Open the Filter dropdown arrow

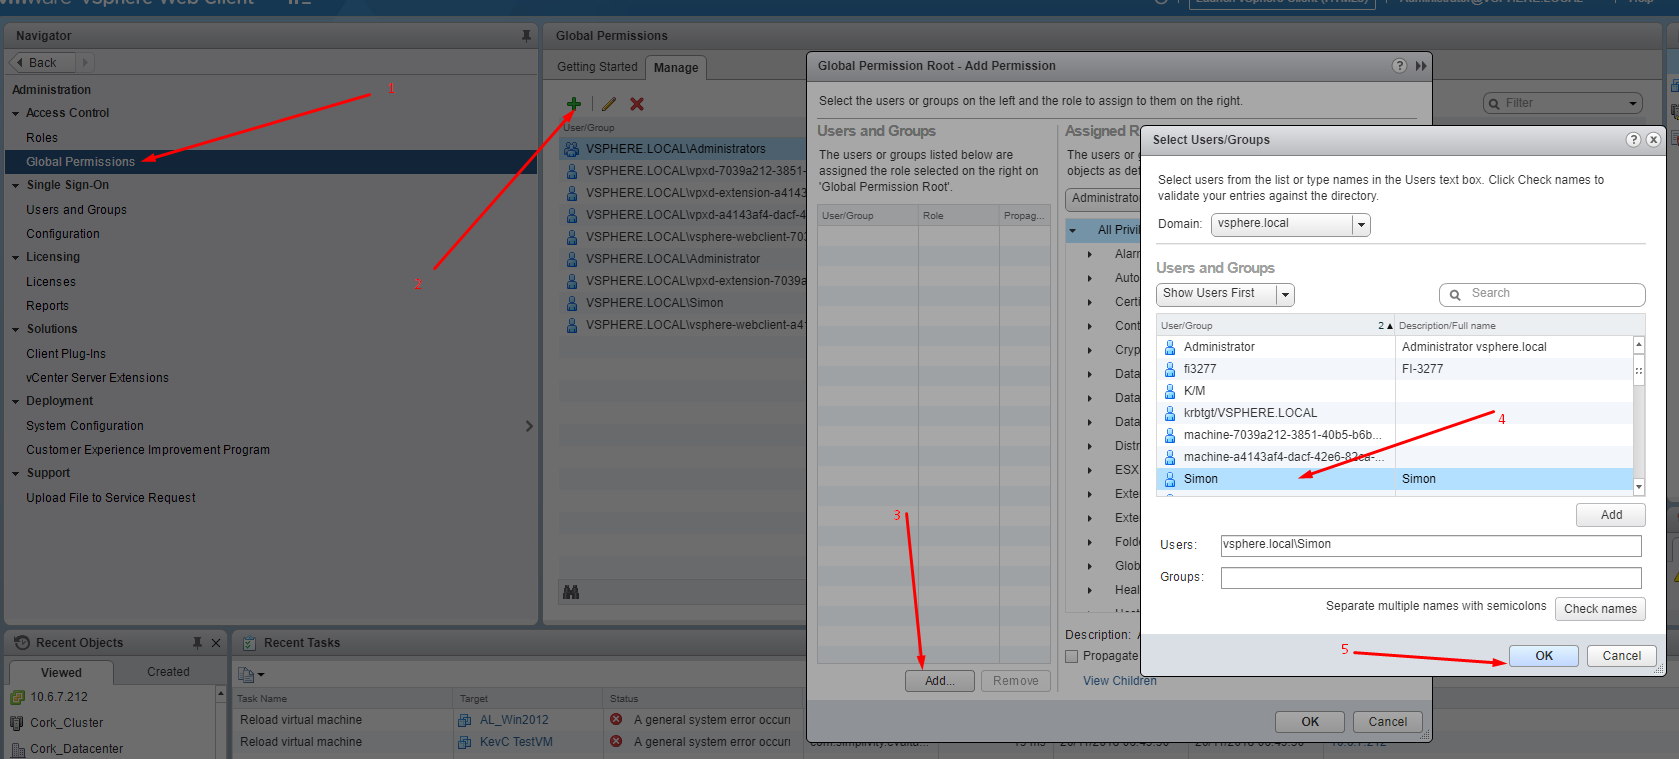pyautogui.click(x=1633, y=103)
